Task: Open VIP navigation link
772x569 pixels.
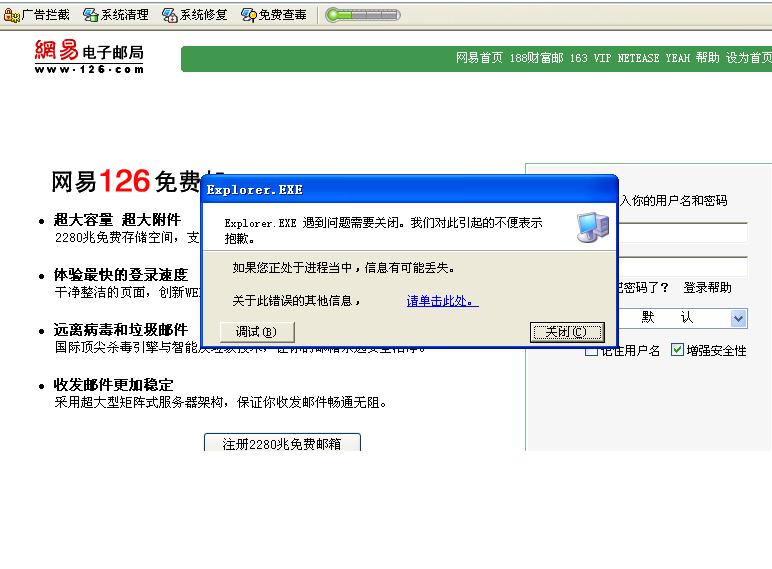Action: pyautogui.click(x=602, y=58)
